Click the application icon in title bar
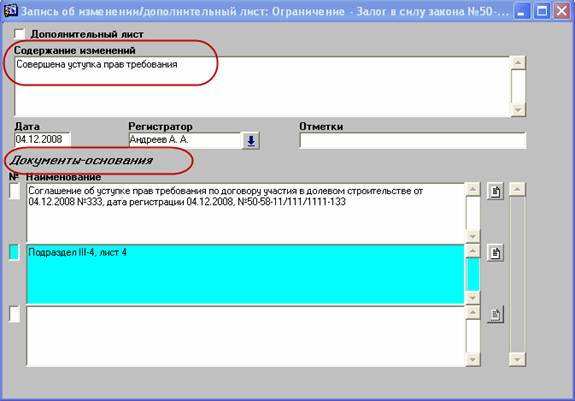Viewport: 575px width, 401px height. click(x=10, y=11)
